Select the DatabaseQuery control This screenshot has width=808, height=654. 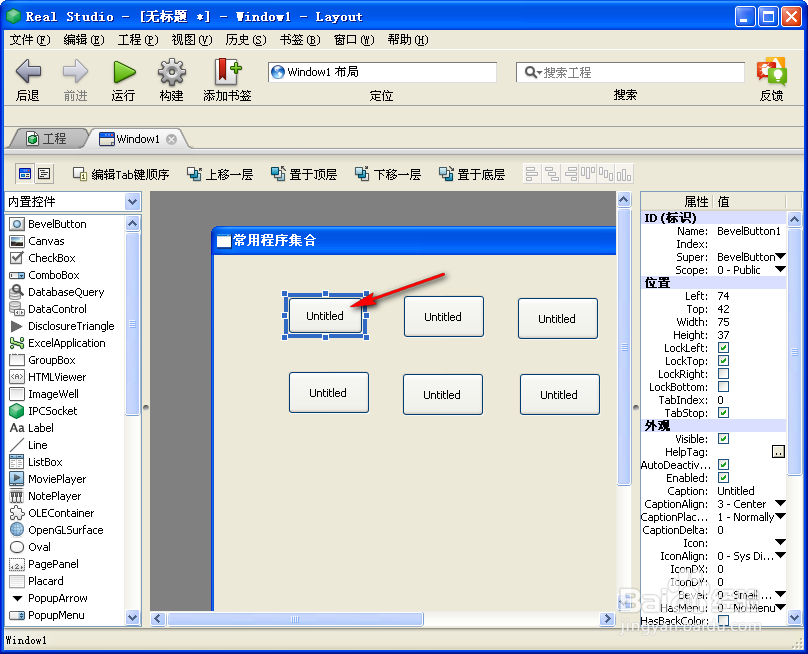tap(66, 292)
